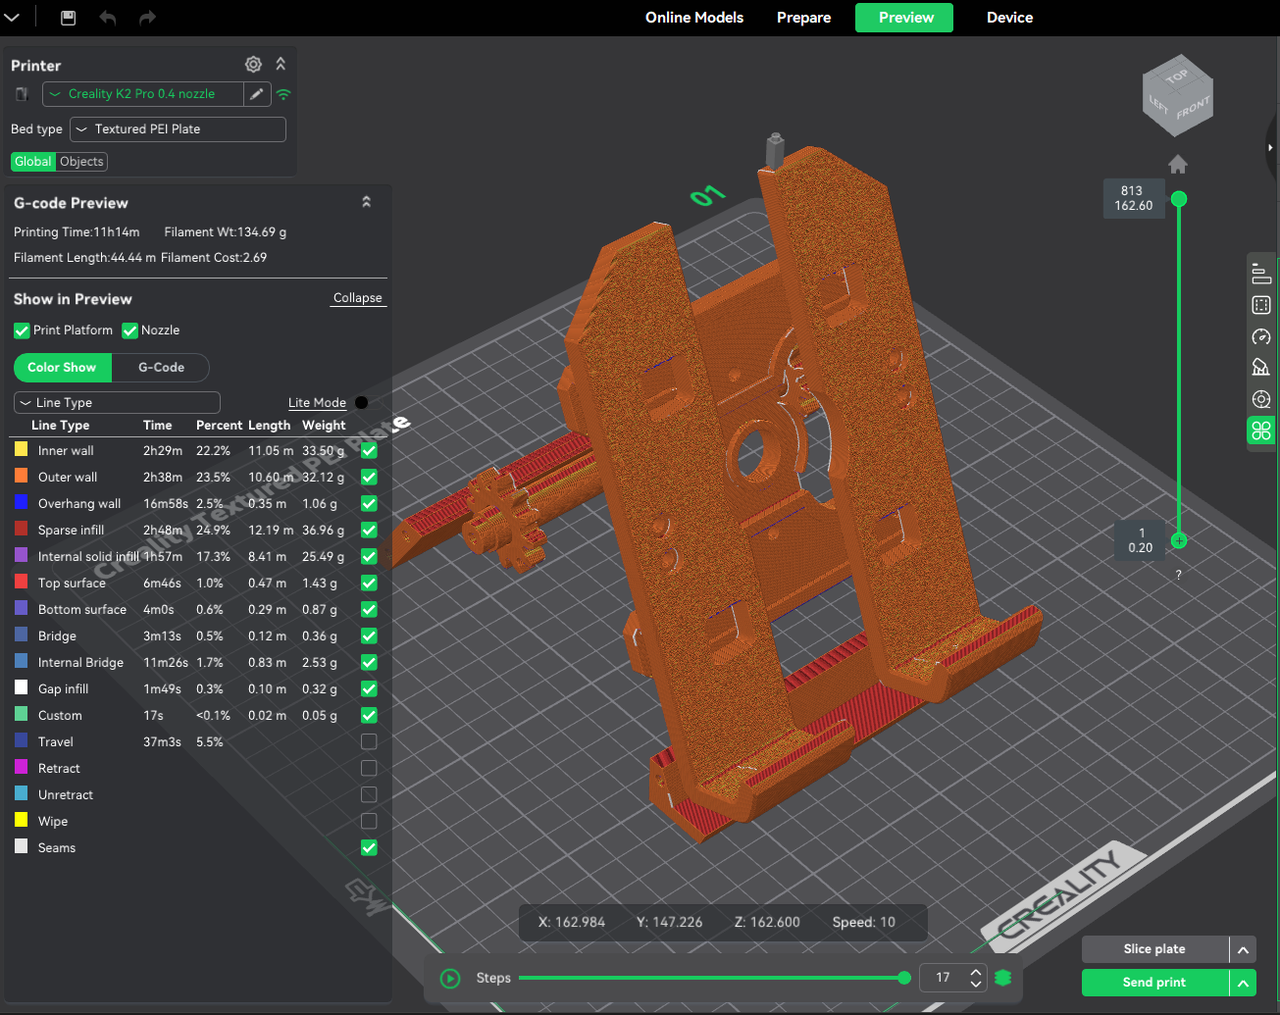The height and width of the screenshot is (1015, 1280).
Task: Click the Send print button
Action: tap(1154, 983)
